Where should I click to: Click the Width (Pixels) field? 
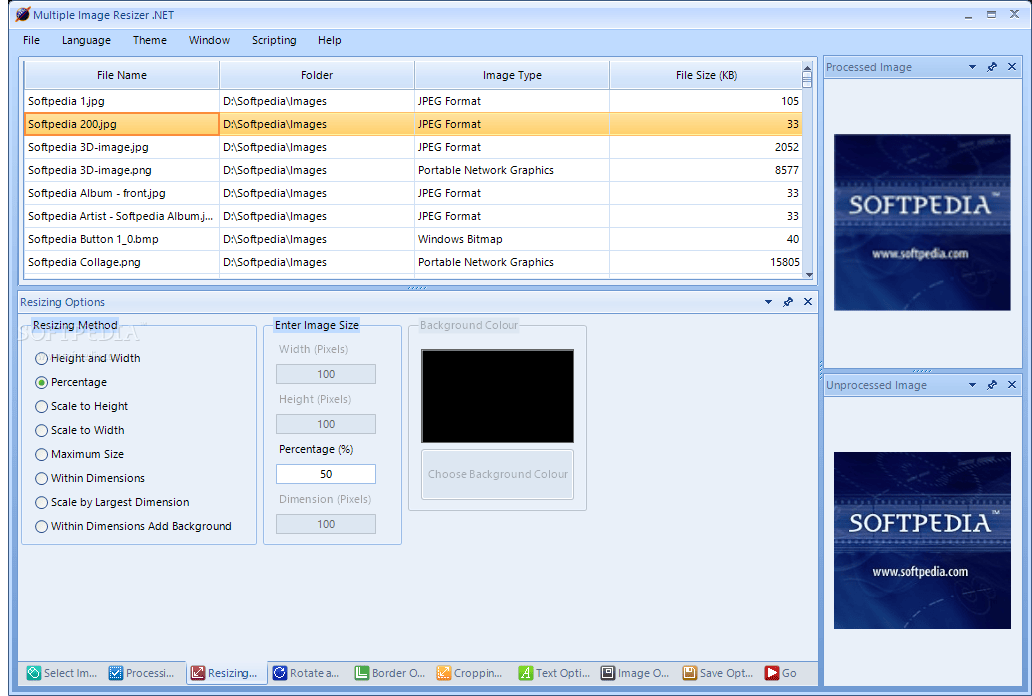(326, 374)
